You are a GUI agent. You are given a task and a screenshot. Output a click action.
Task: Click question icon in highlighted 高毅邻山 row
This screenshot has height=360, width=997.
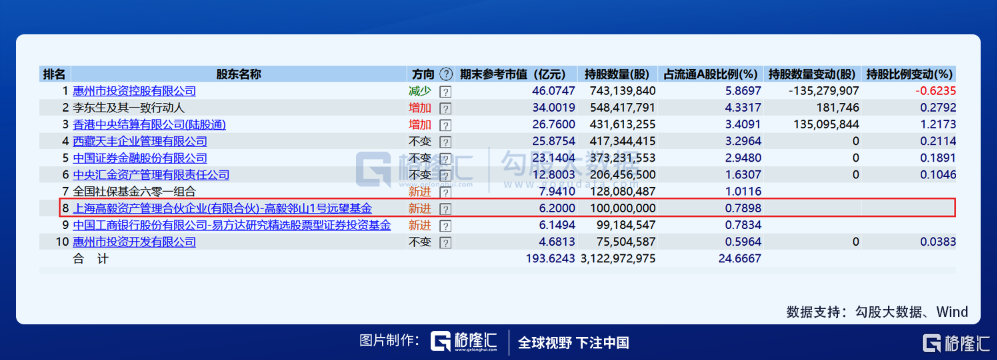446,208
